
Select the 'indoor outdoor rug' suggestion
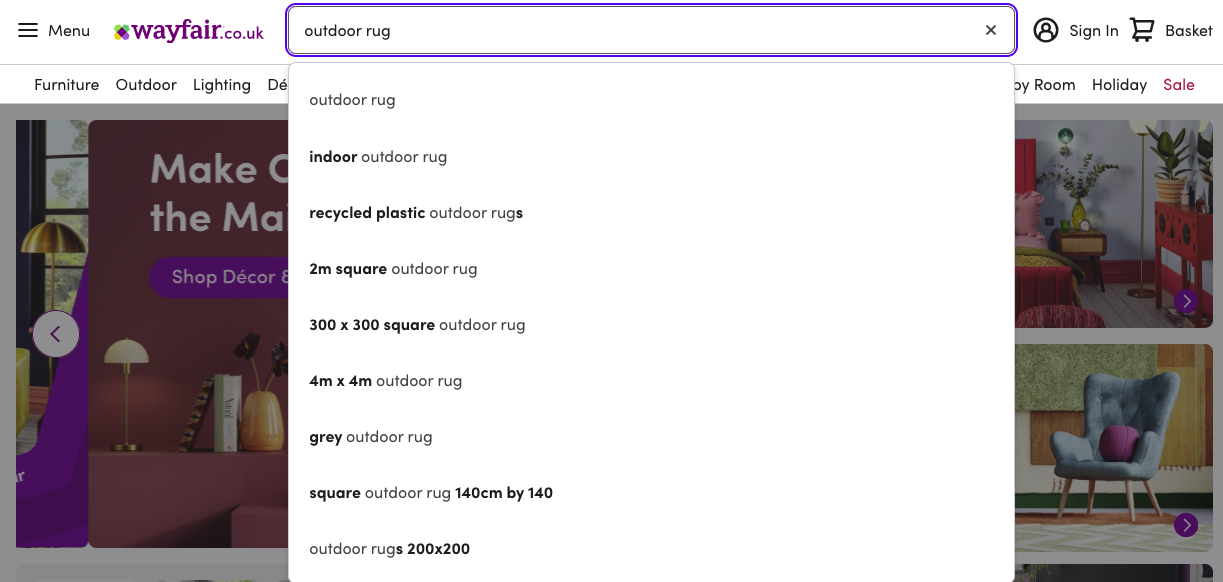pyautogui.click(x=378, y=156)
